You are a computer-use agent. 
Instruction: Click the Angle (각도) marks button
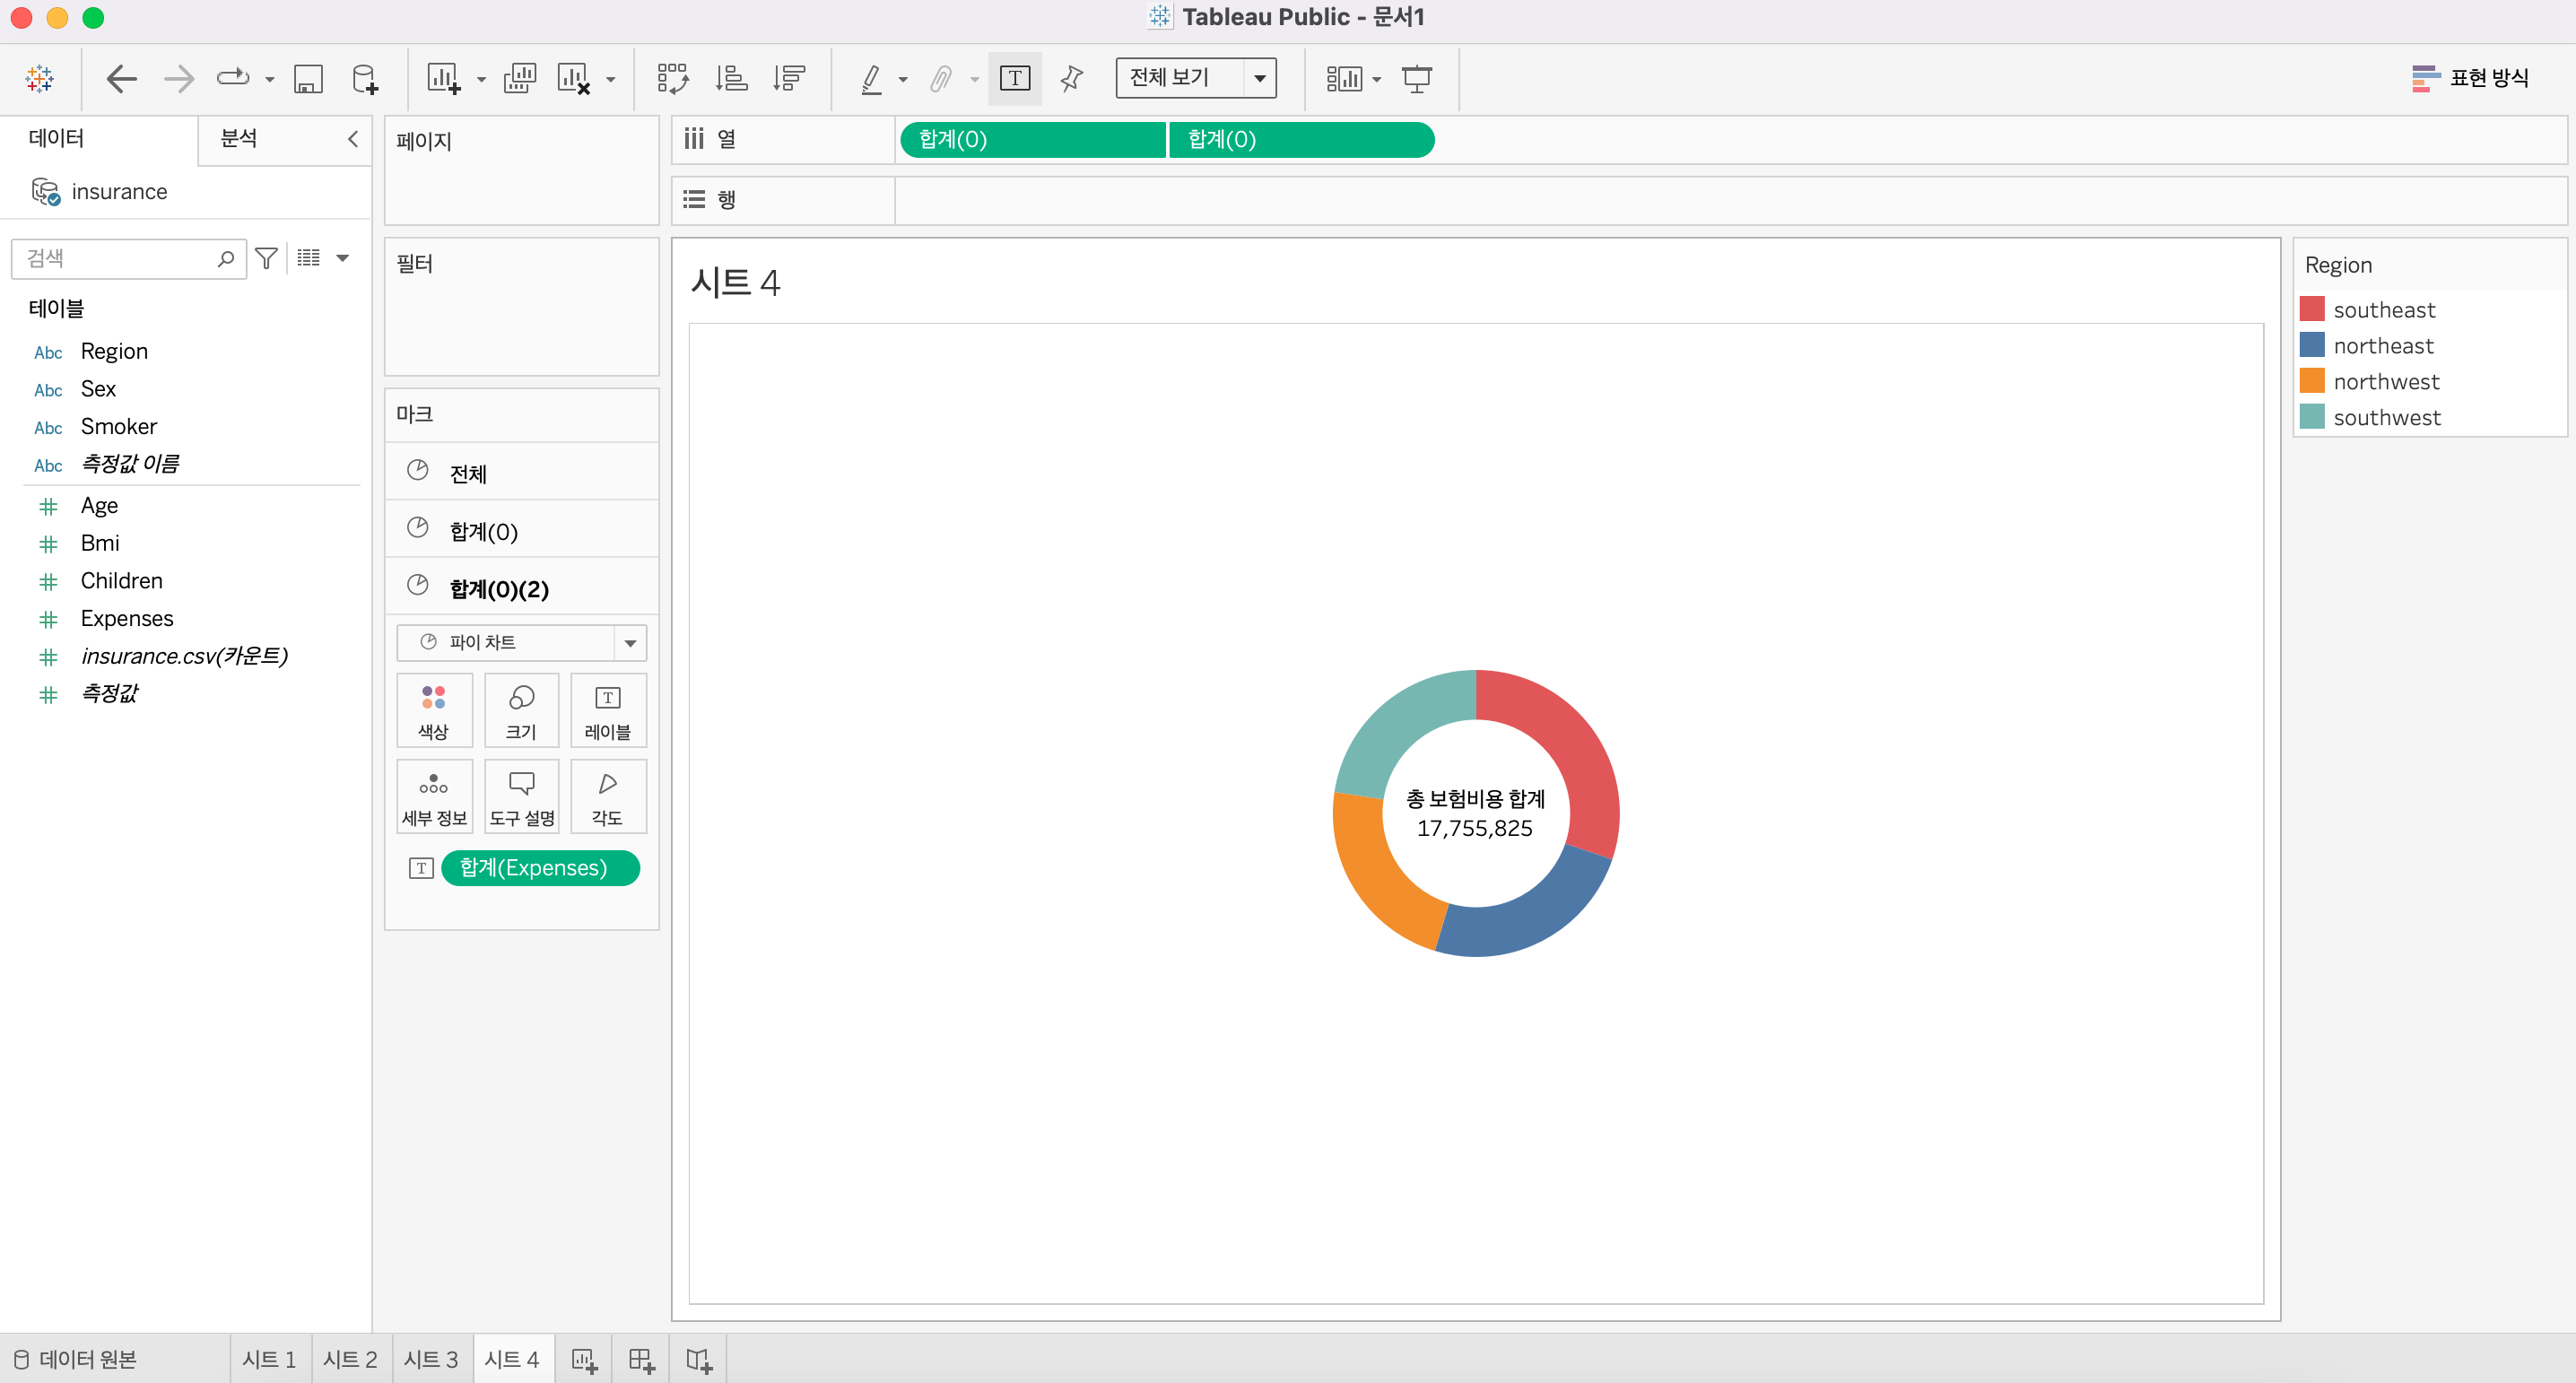pos(607,796)
